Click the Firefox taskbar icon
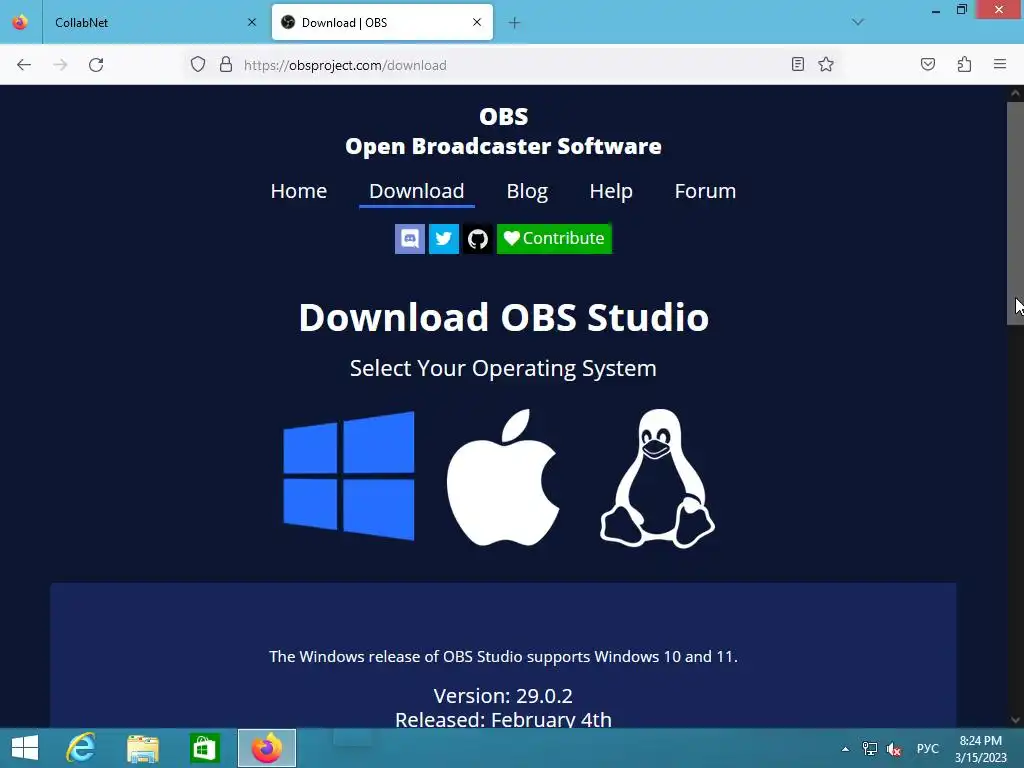 tap(266, 748)
